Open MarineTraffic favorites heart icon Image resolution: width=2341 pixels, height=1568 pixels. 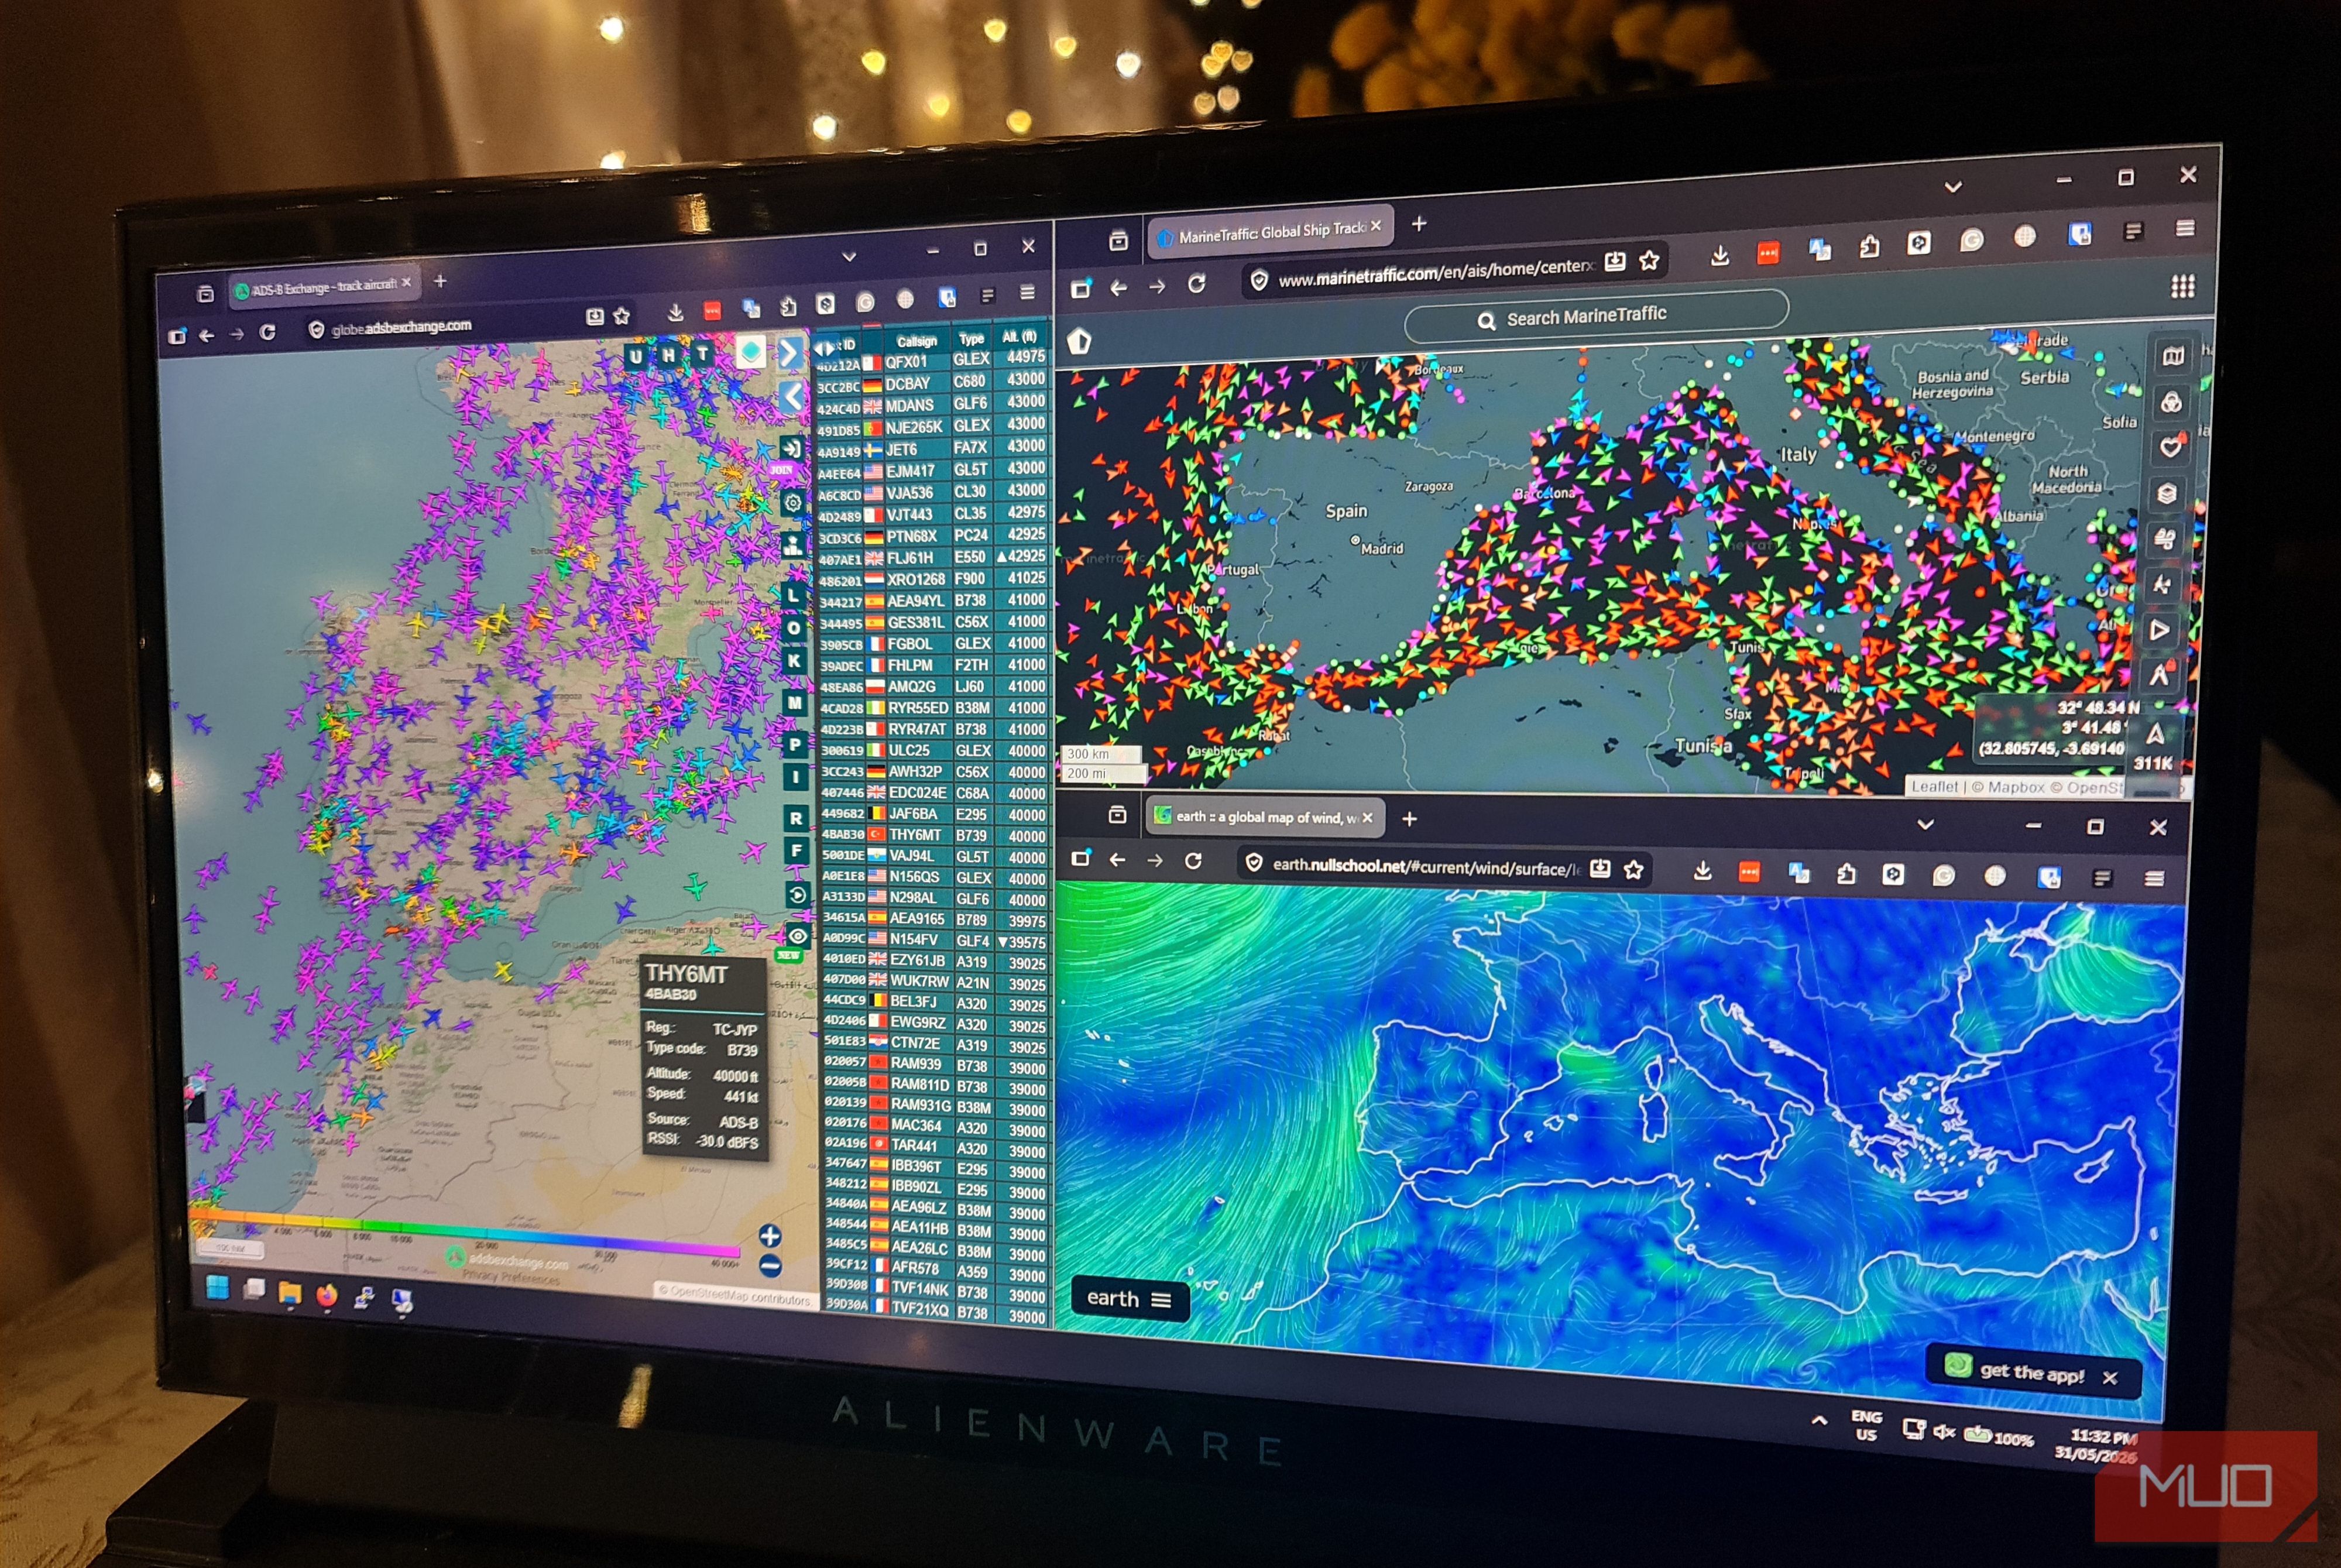coord(2170,447)
